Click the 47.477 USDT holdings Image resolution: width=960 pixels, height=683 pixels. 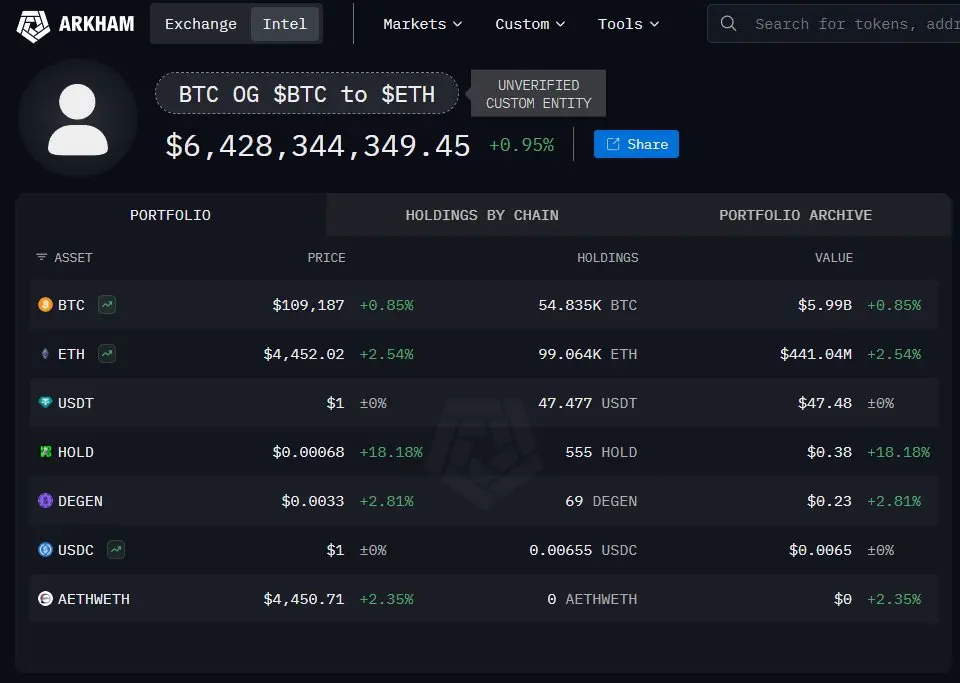click(588, 403)
